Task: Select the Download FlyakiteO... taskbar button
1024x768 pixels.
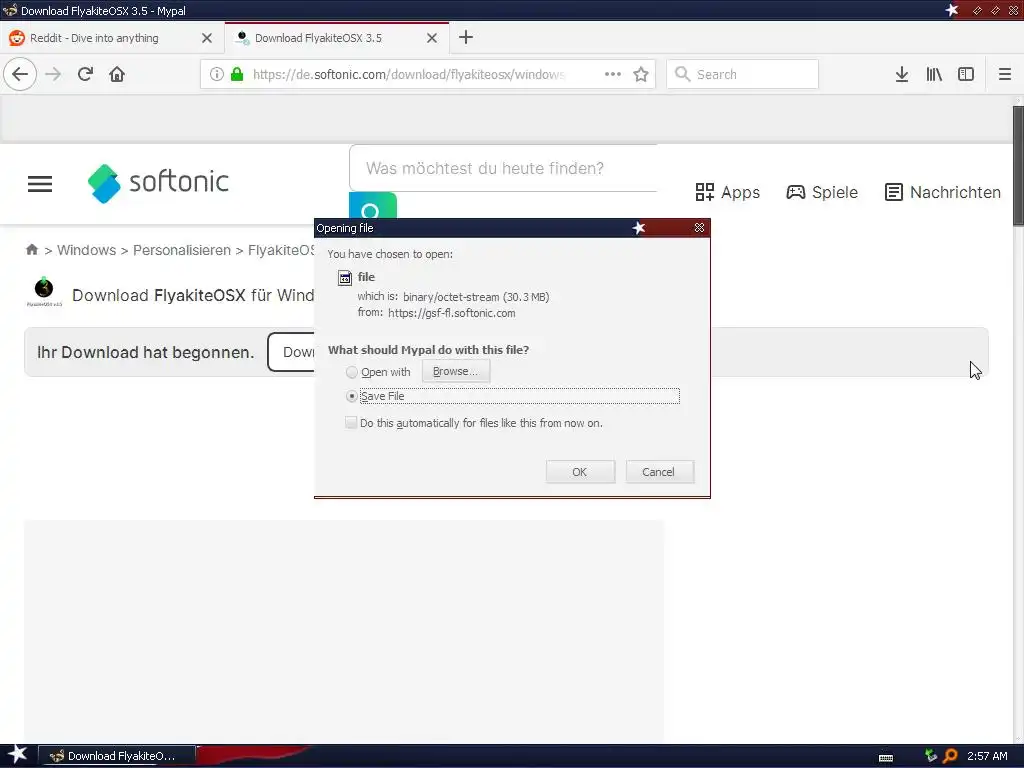Action: point(117,756)
